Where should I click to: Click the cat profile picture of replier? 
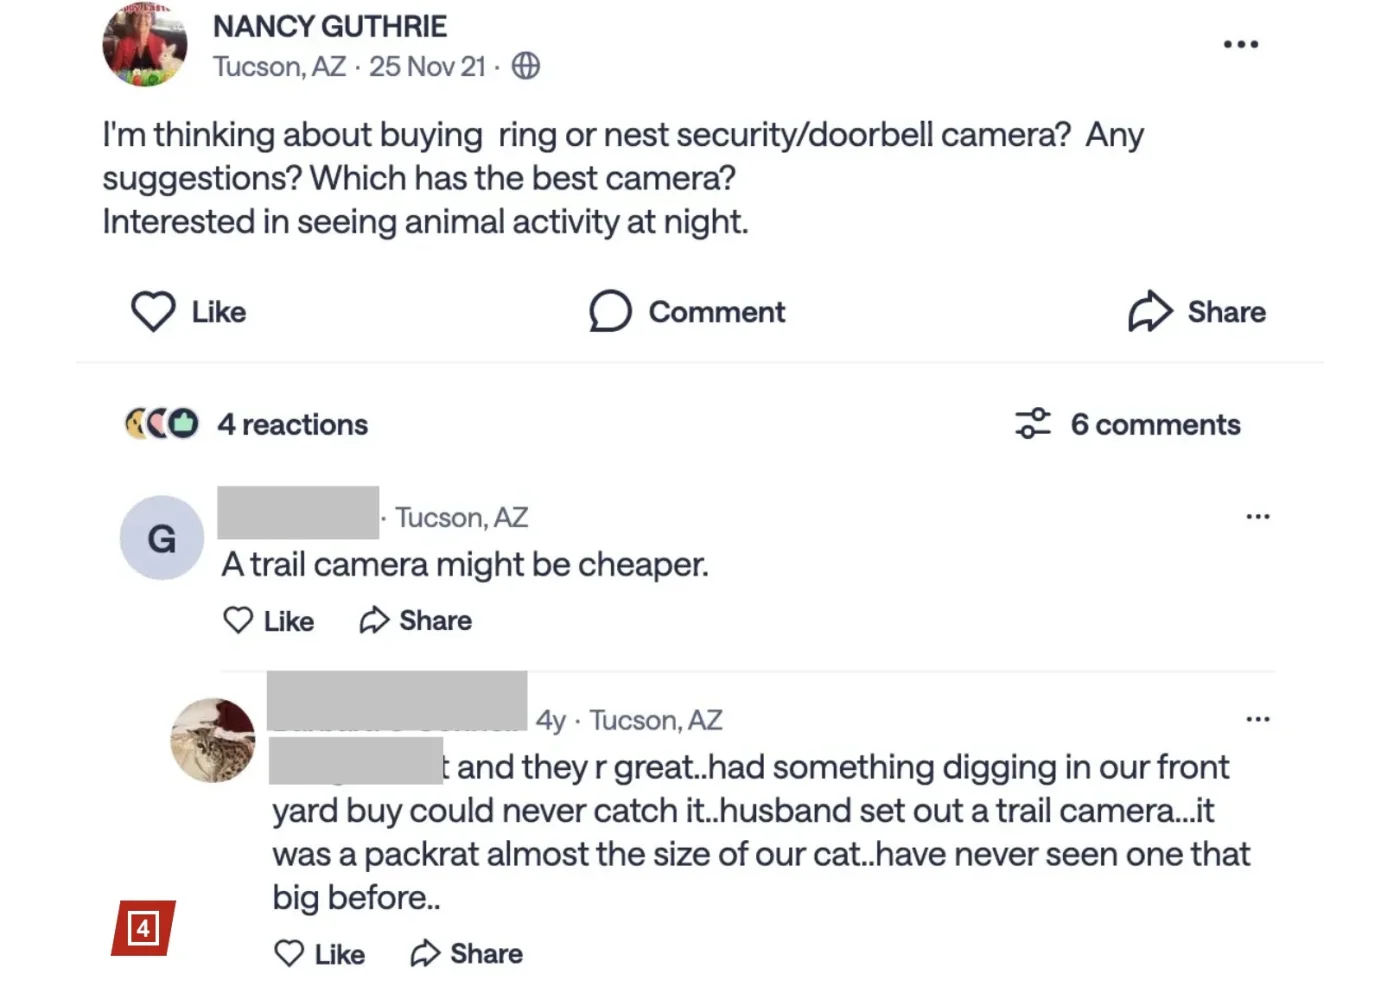point(213,740)
